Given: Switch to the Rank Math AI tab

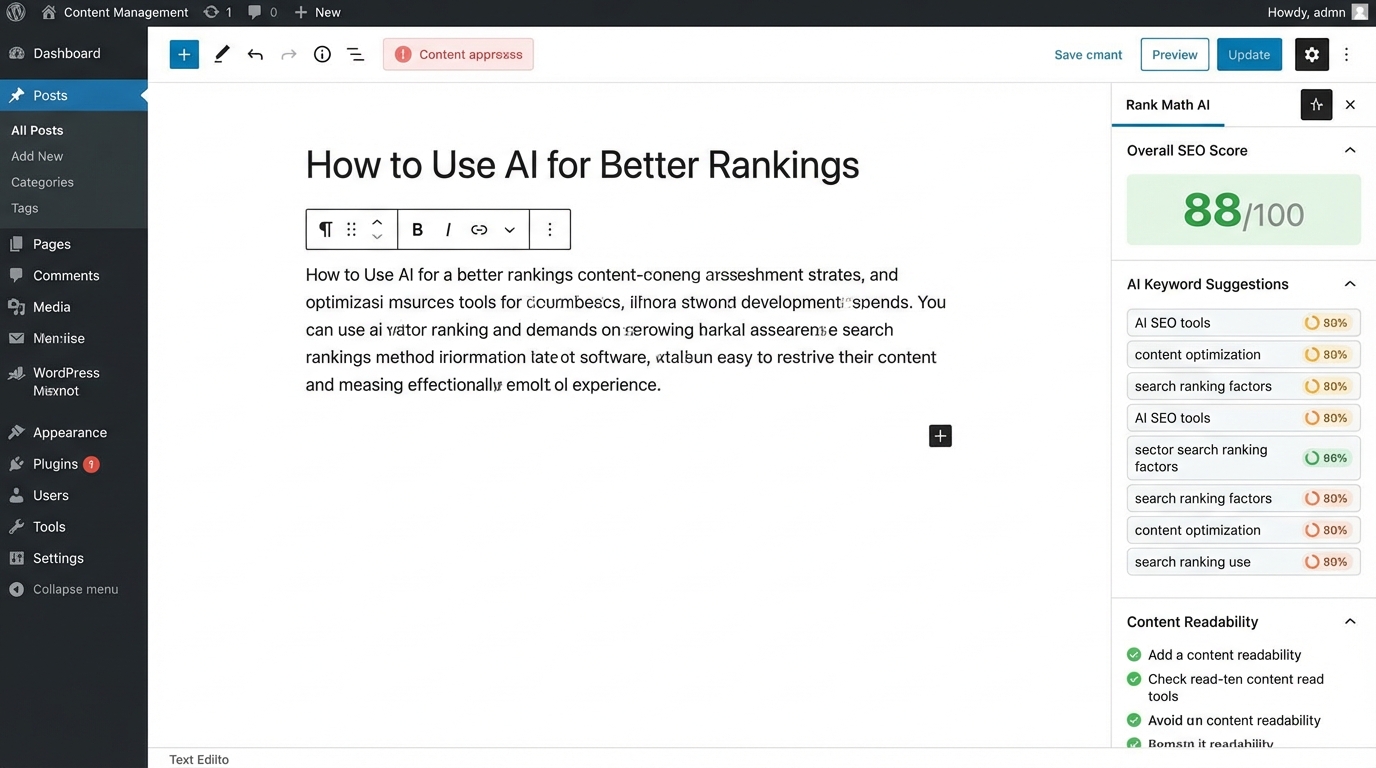Looking at the screenshot, I should pos(1167,105).
